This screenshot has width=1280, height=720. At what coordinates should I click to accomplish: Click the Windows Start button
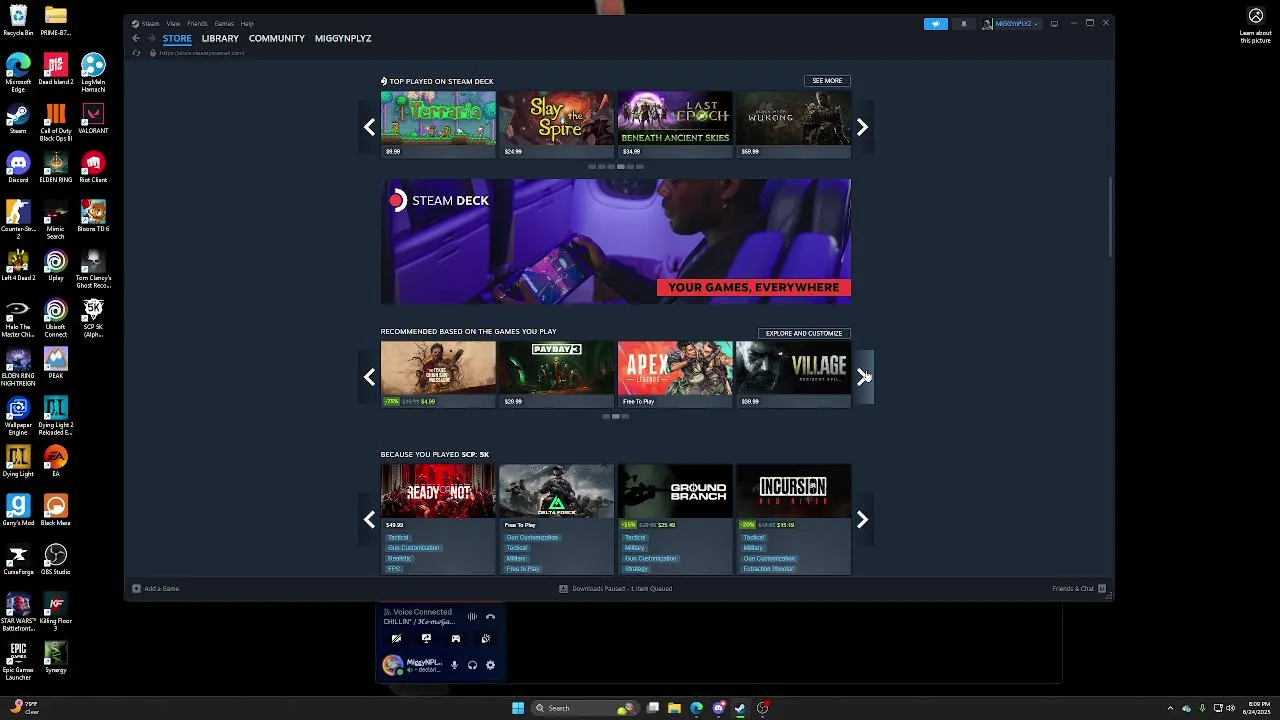tap(518, 708)
